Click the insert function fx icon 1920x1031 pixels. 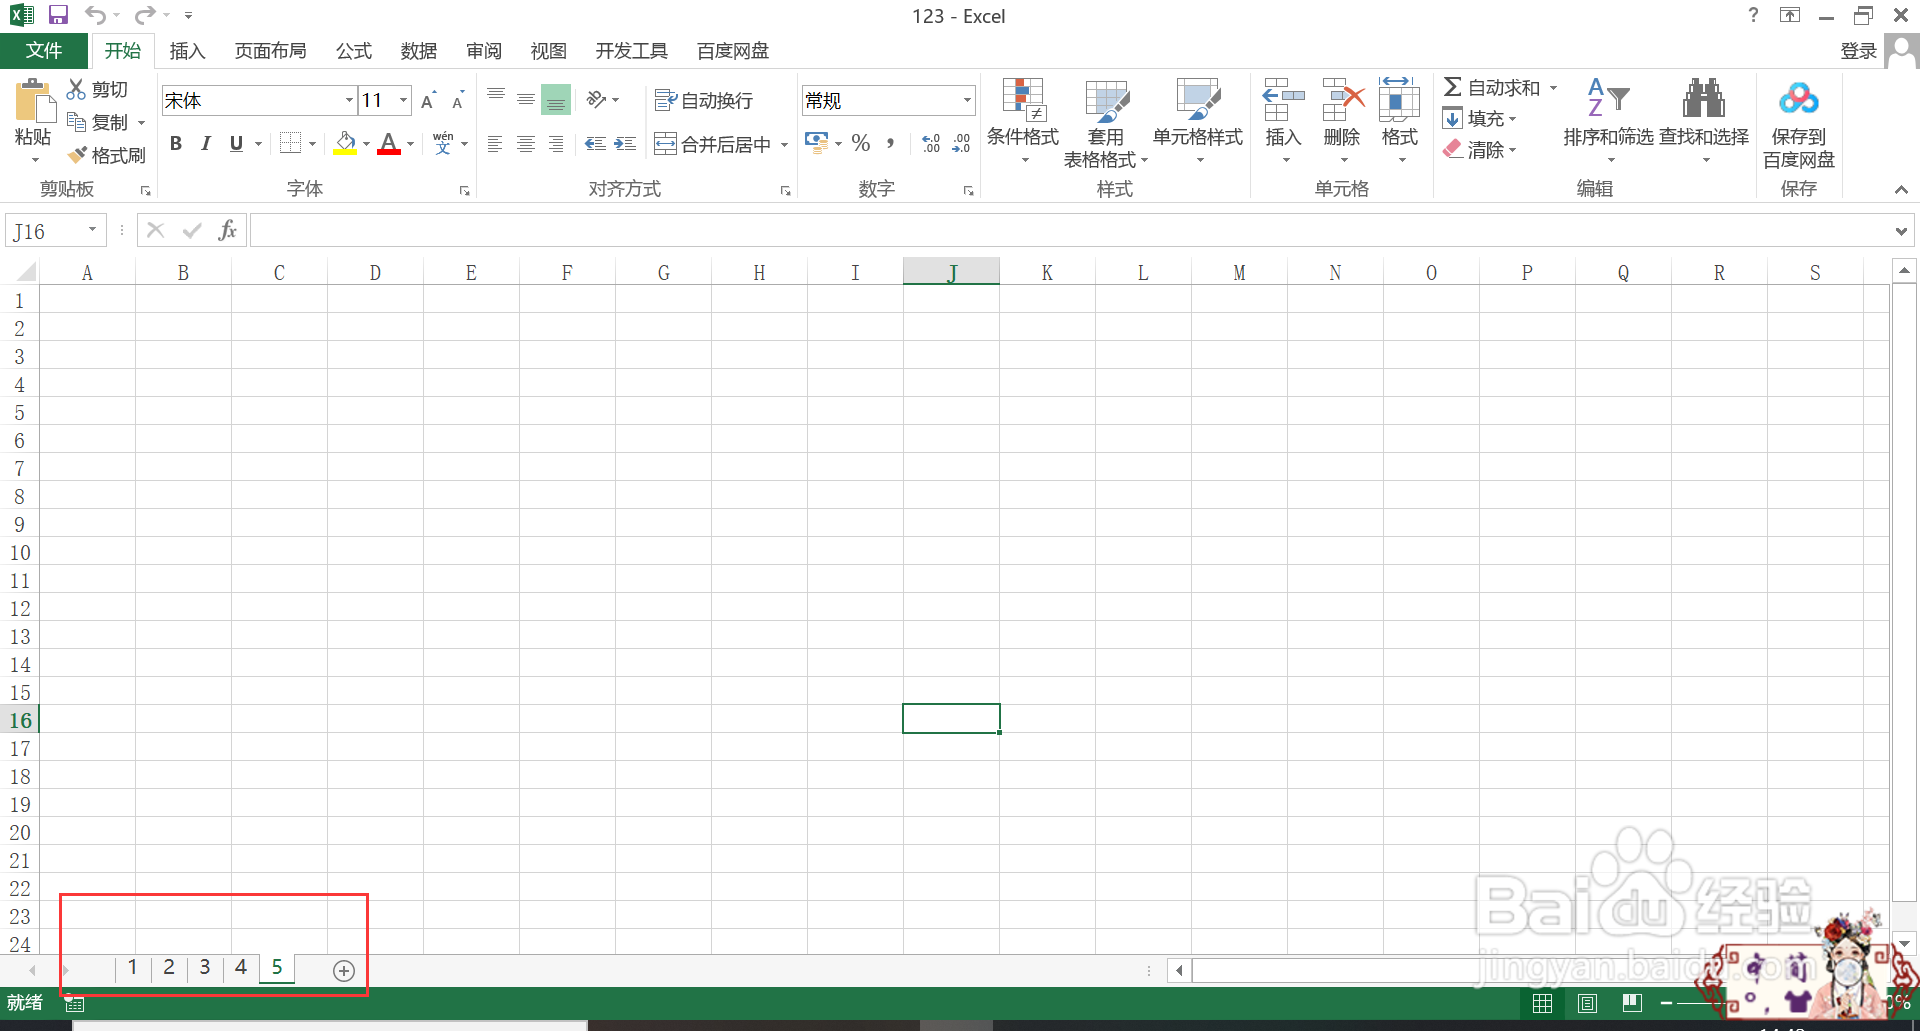coord(228,231)
